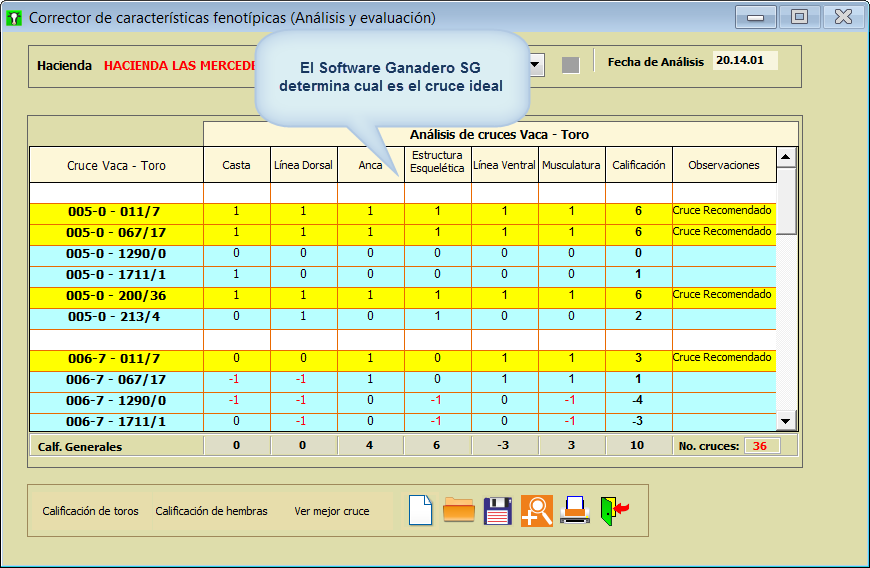Click the Fecha de Análisis date field

pyautogui.click(x=744, y=61)
